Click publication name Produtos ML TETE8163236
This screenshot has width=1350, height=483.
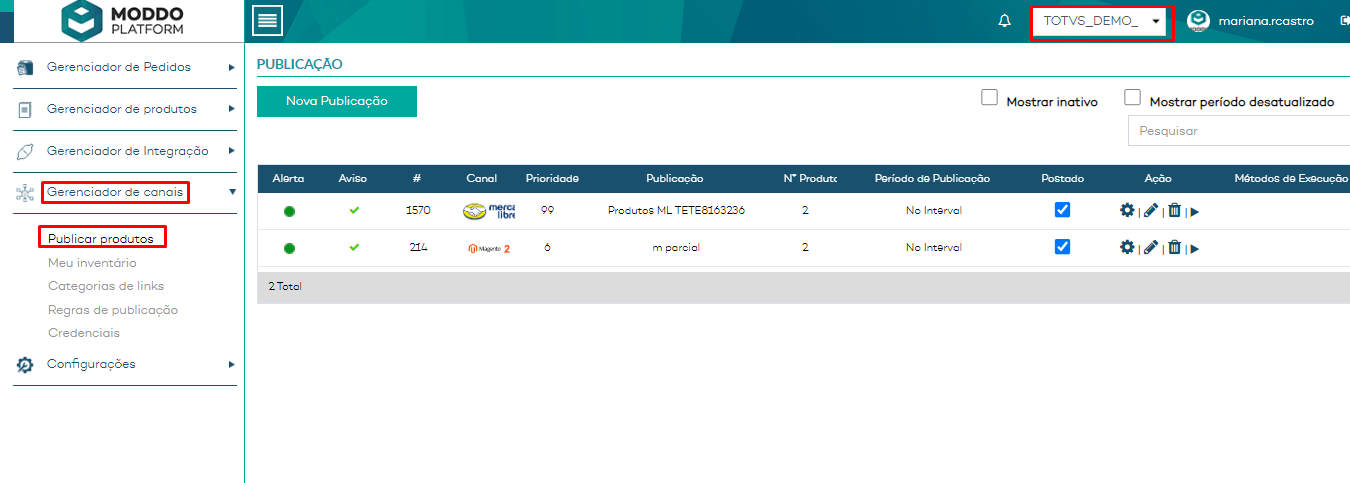pos(677,211)
